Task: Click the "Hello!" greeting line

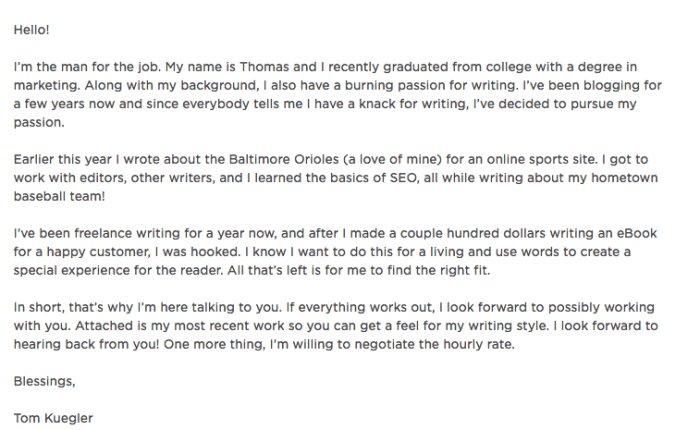Action: [31, 30]
